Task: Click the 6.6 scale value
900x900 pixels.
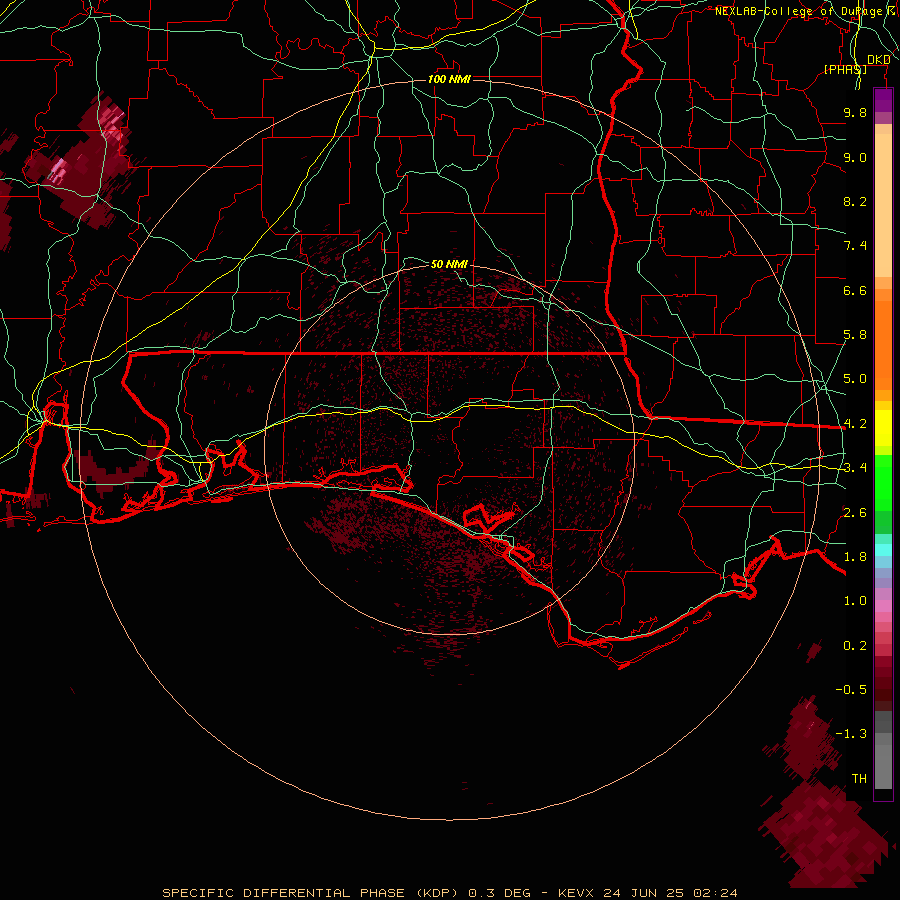Action: pos(855,290)
